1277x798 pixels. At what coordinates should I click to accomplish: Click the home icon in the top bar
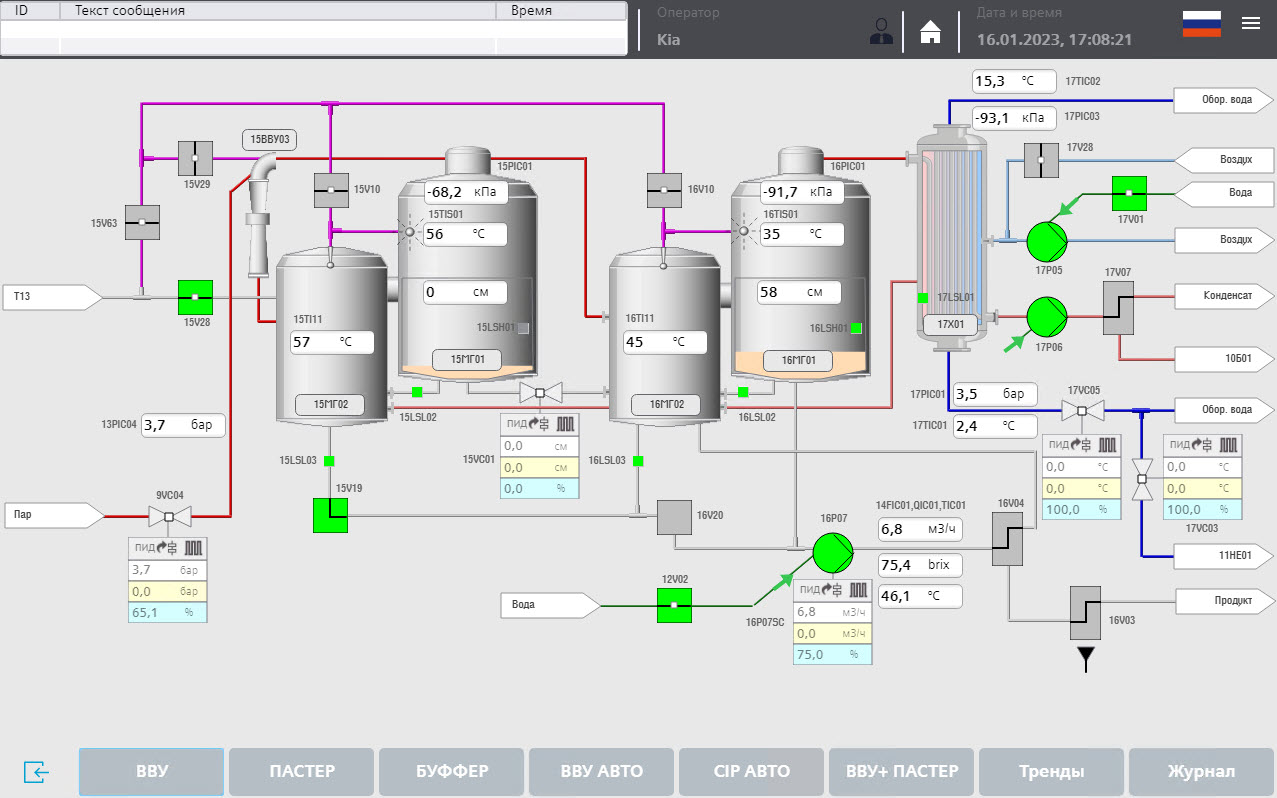coord(930,31)
